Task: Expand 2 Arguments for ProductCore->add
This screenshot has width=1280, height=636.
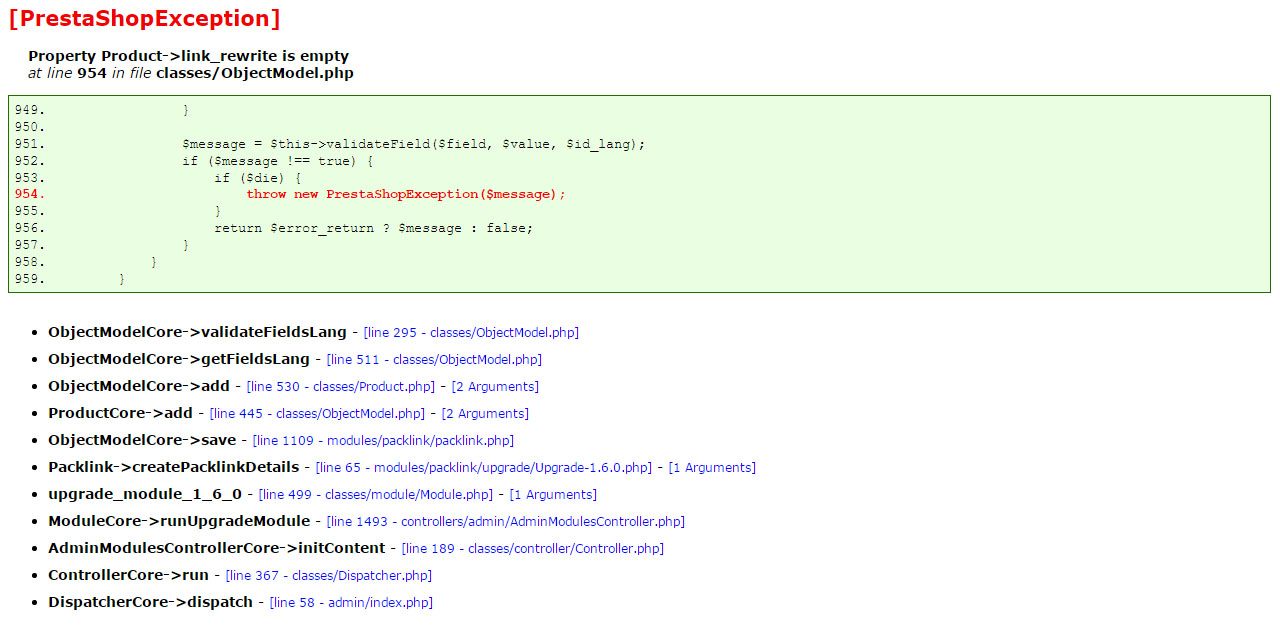Action: pyautogui.click(x=485, y=413)
